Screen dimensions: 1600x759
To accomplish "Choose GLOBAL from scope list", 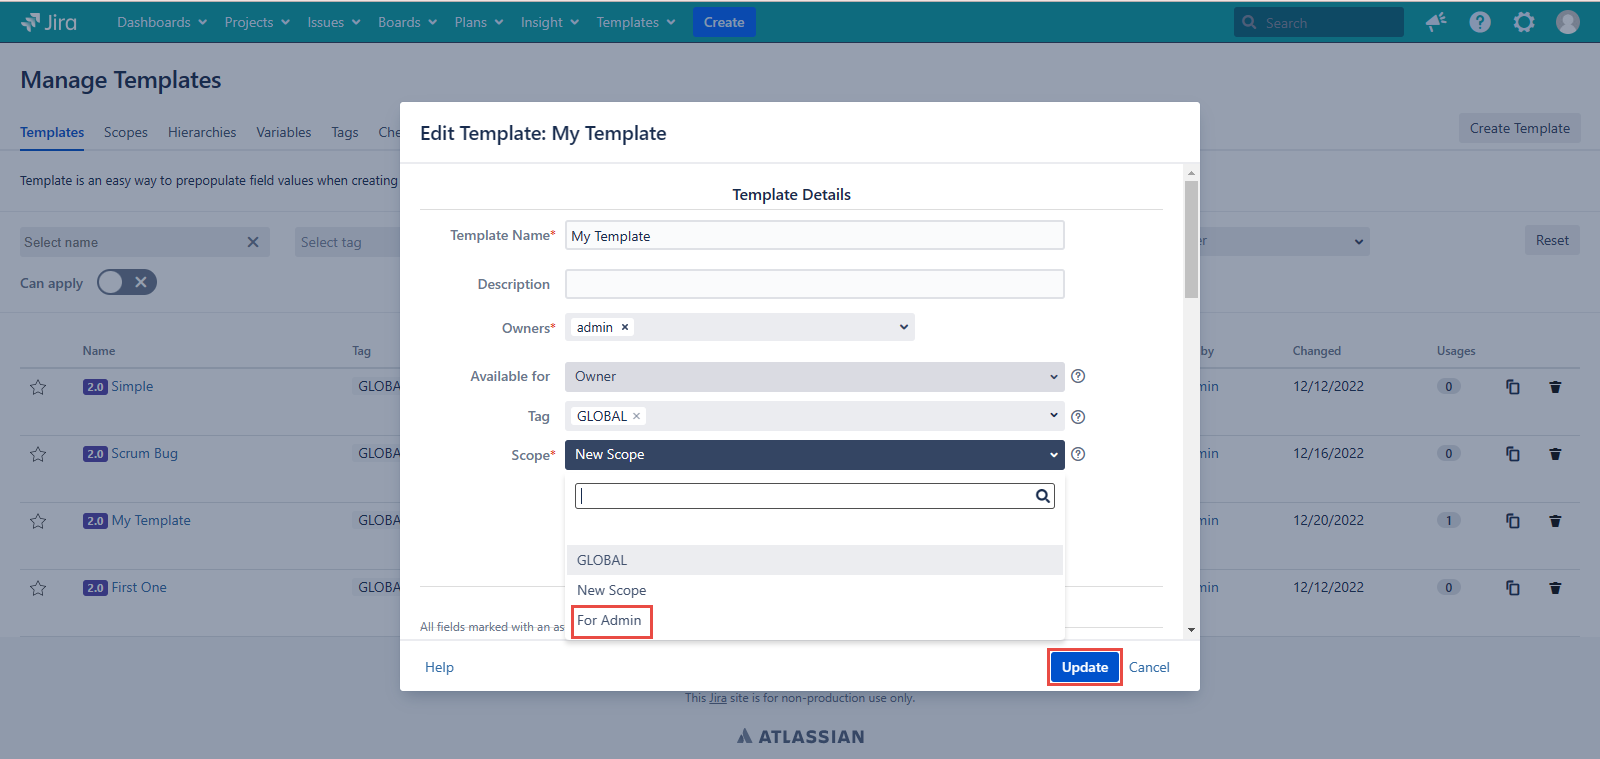I will tap(602, 560).
